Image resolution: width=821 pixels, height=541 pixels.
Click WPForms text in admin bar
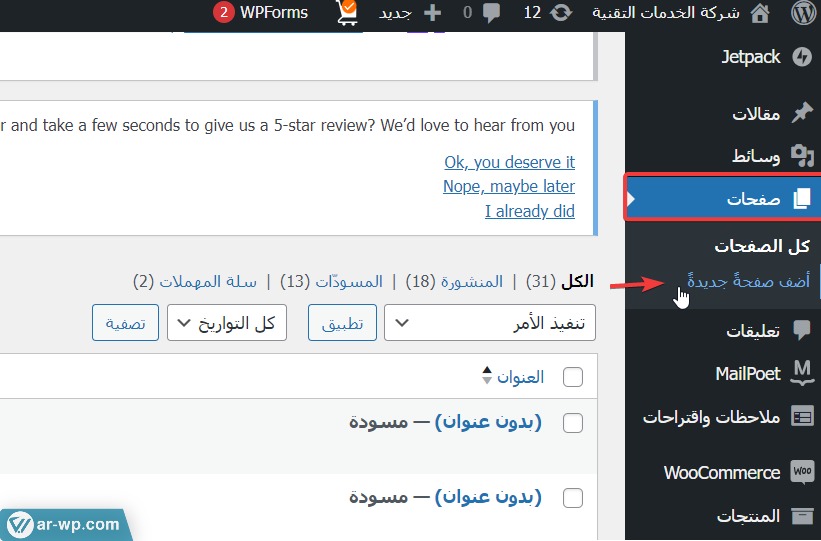274,13
